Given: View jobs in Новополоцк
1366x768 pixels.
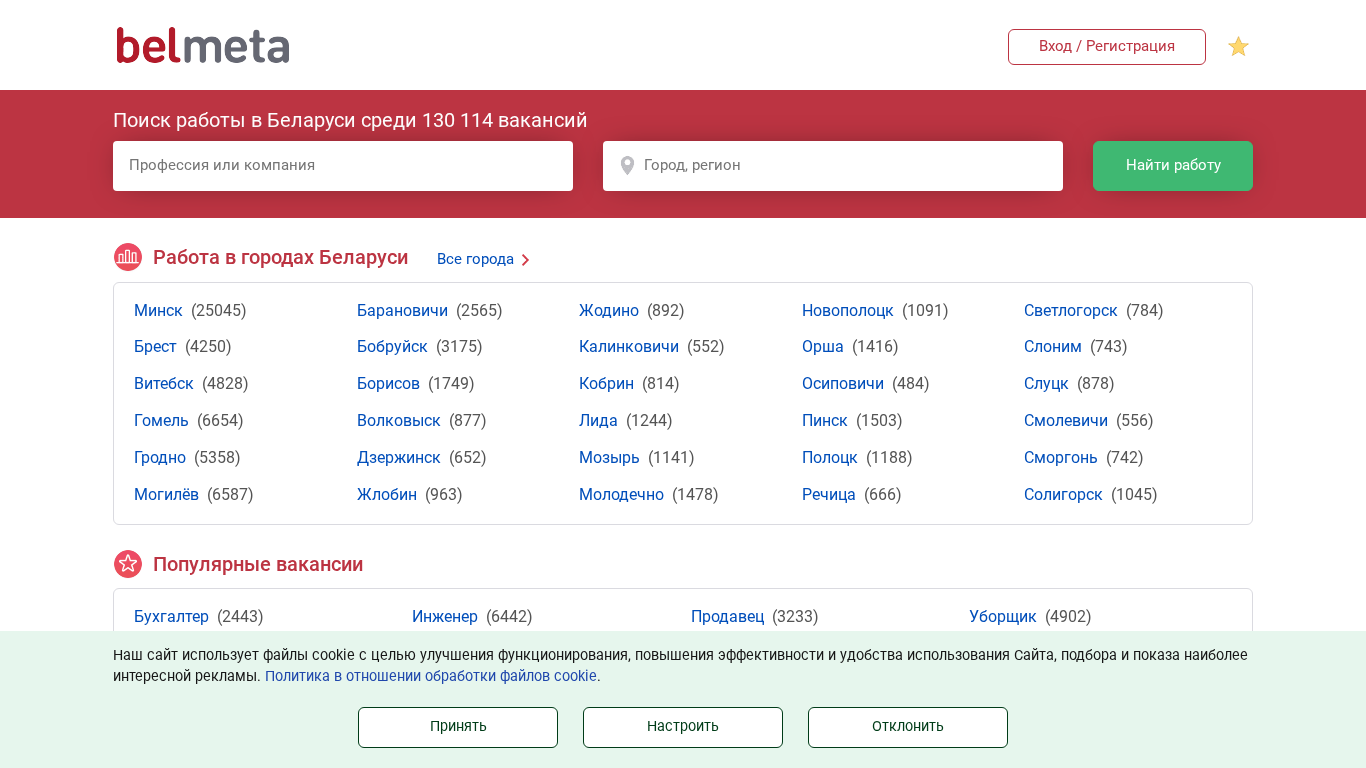Looking at the screenshot, I should [x=848, y=311].
